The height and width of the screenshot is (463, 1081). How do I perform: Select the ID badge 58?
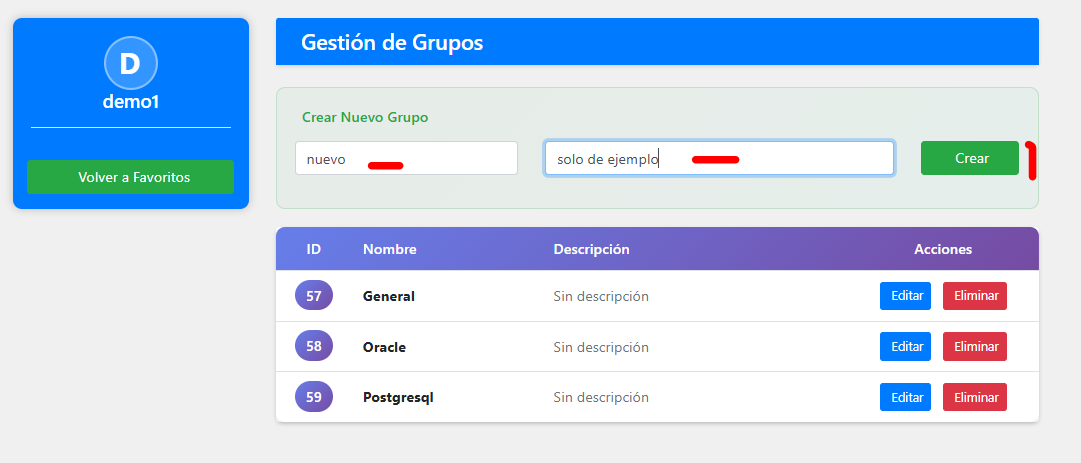[314, 346]
